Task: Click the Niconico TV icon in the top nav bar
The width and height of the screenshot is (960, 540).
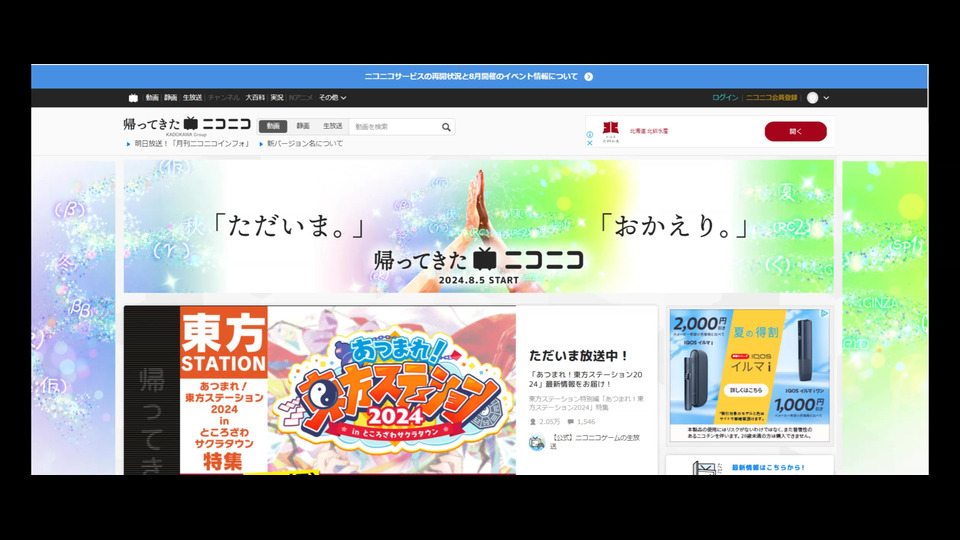Action: (133, 98)
